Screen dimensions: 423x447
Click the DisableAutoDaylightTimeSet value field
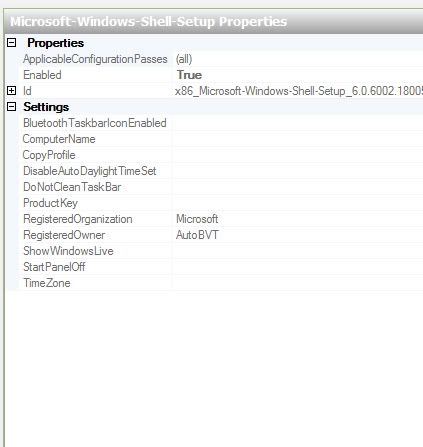click(298, 171)
